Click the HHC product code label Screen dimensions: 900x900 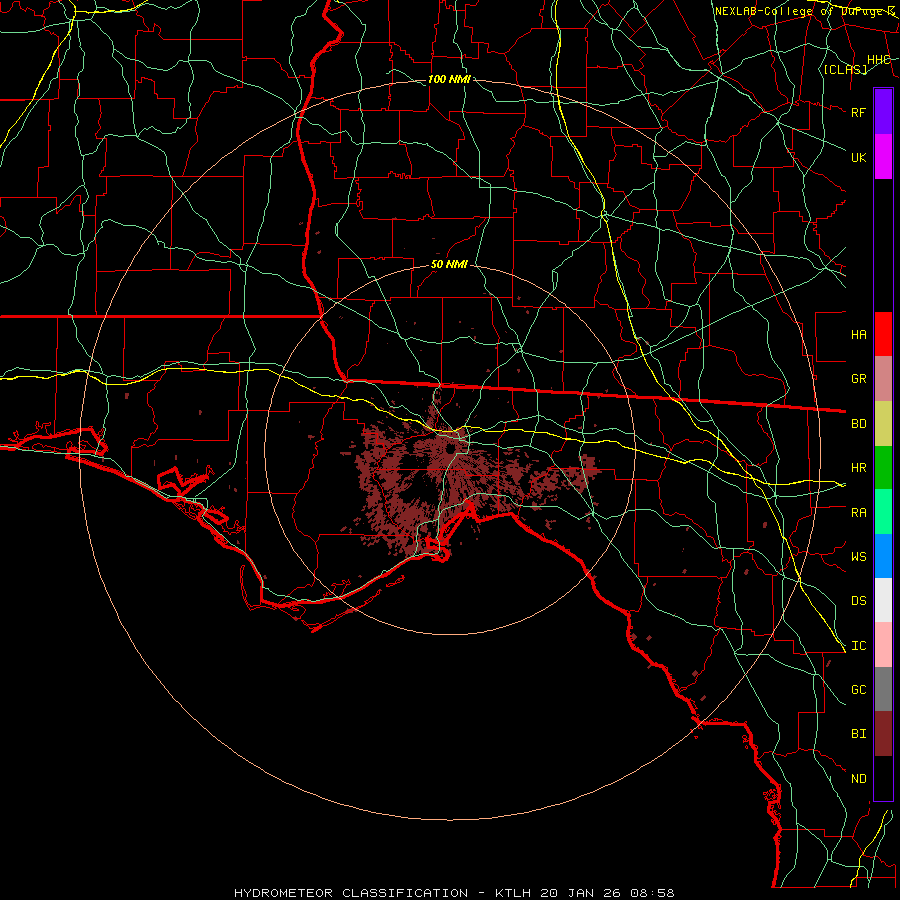[x=879, y=60]
